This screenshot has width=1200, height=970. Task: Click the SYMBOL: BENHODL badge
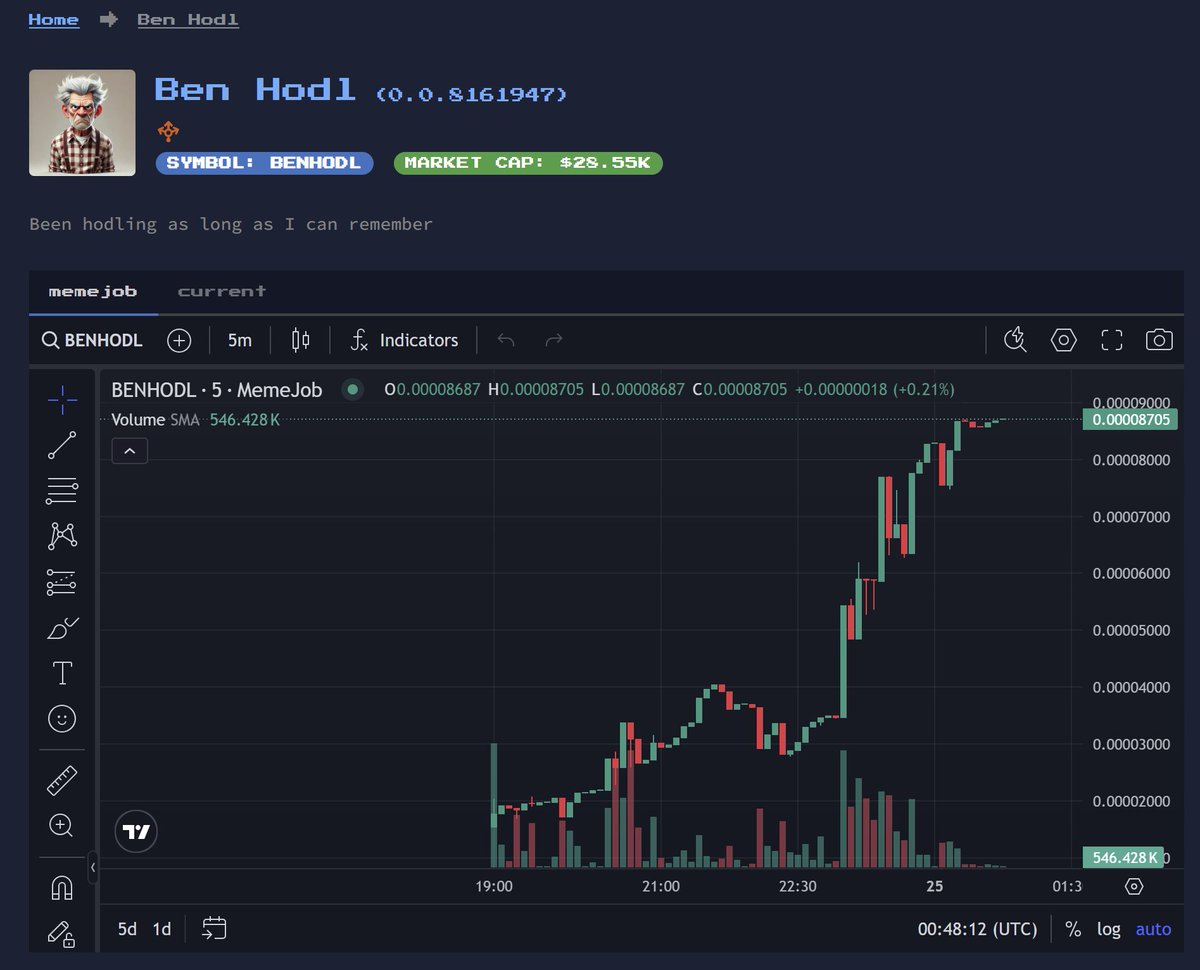coord(264,163)
